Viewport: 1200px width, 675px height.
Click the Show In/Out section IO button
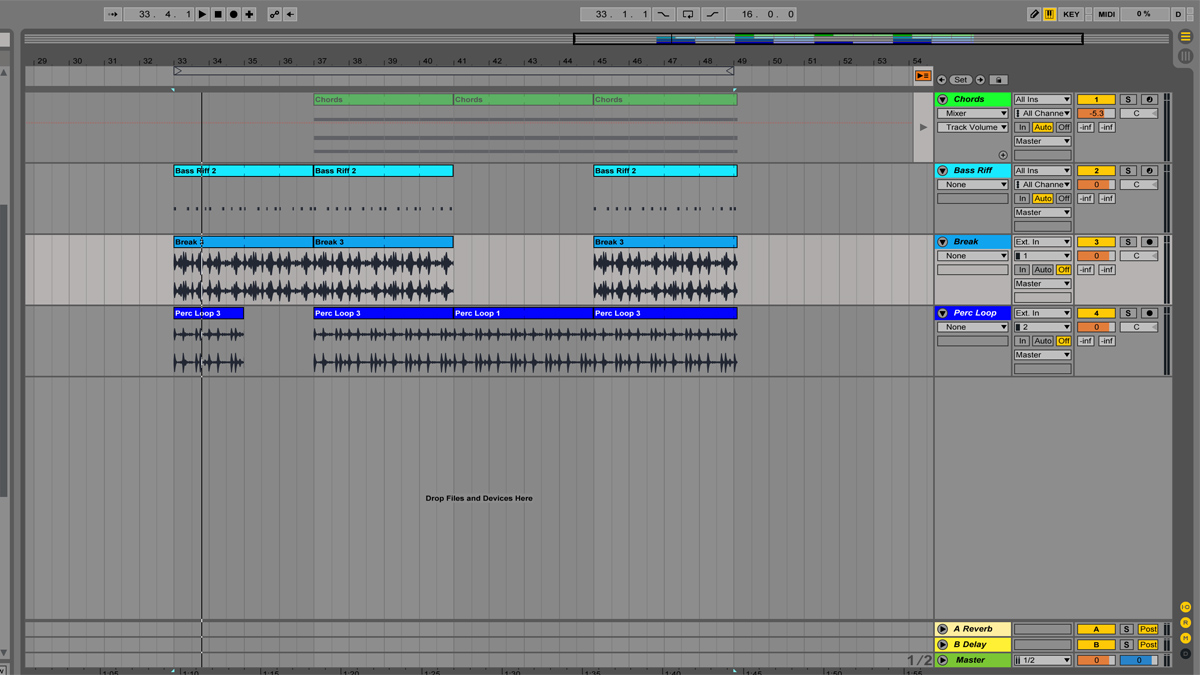click(x=1186, y=607)
